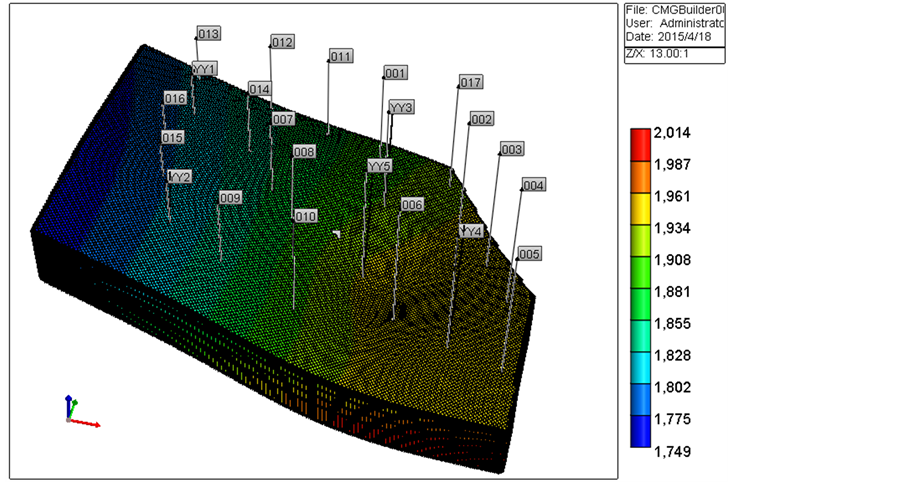Image resolution: width=903 pixels, height=482 pixels.
Task: Click well label 006
Action: 412,204
